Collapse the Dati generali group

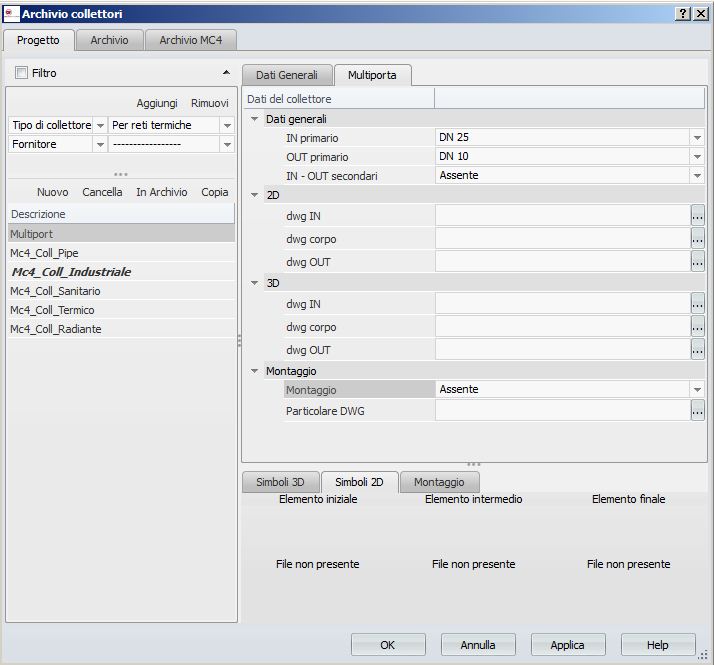(255, 119)
